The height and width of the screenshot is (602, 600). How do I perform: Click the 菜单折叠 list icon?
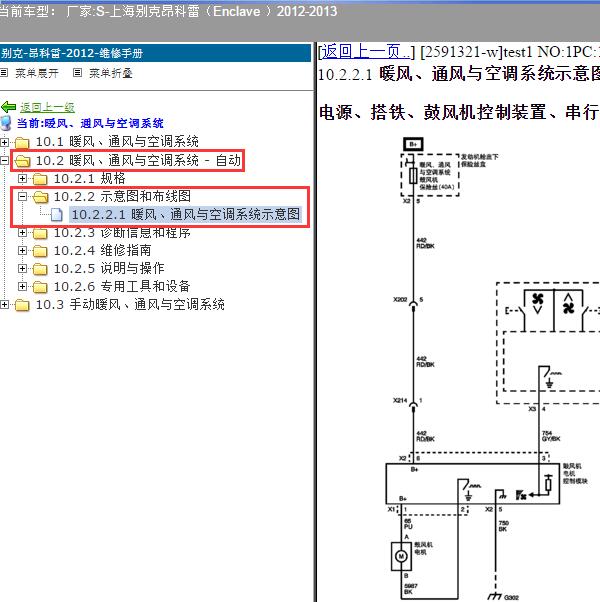pyautogui.click(x=77, y=73)
